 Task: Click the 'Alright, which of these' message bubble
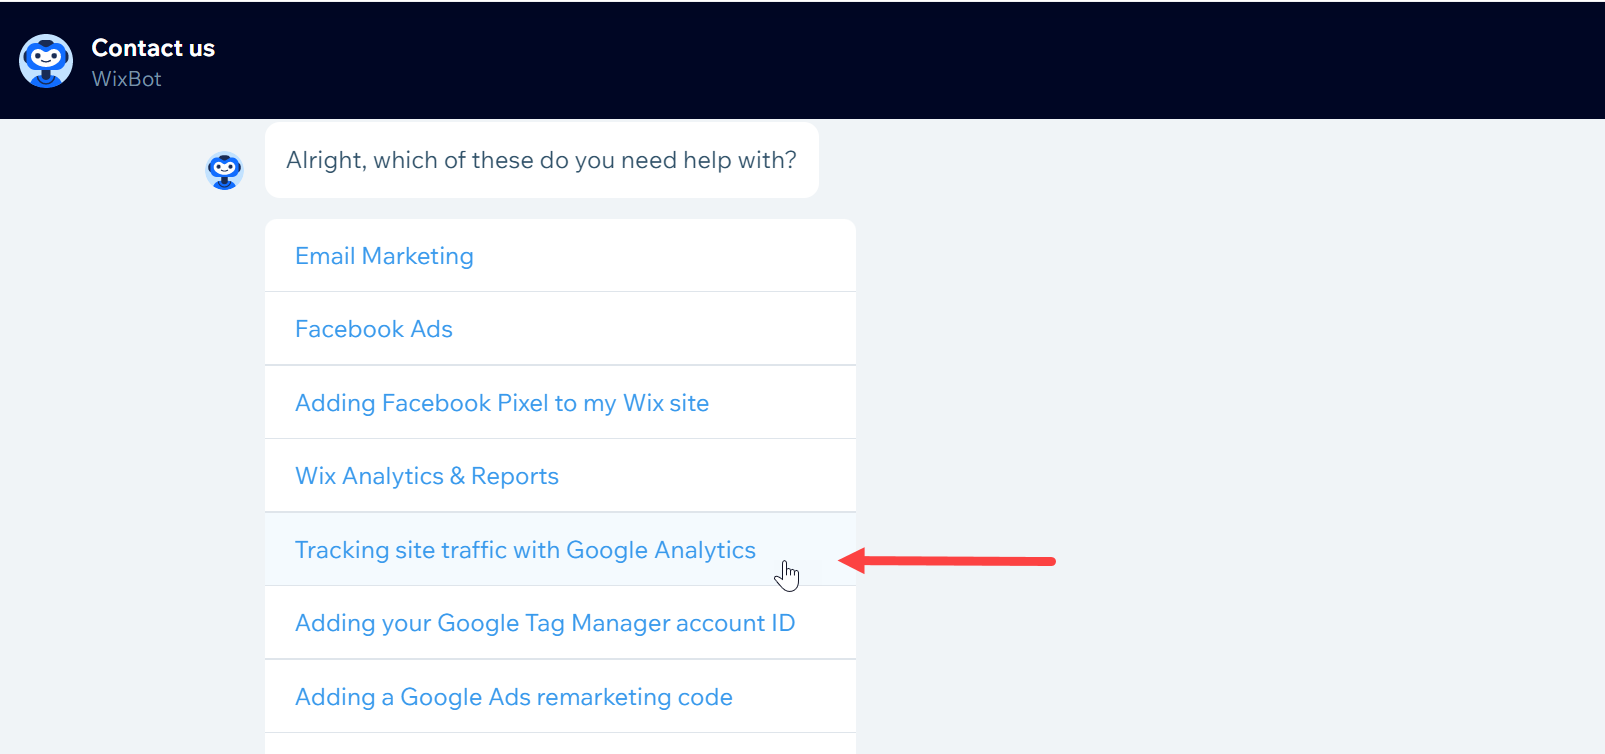[x=542, y=160]
